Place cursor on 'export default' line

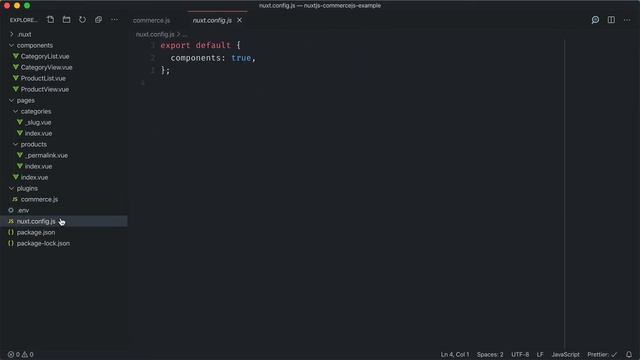tap(200, 45)
